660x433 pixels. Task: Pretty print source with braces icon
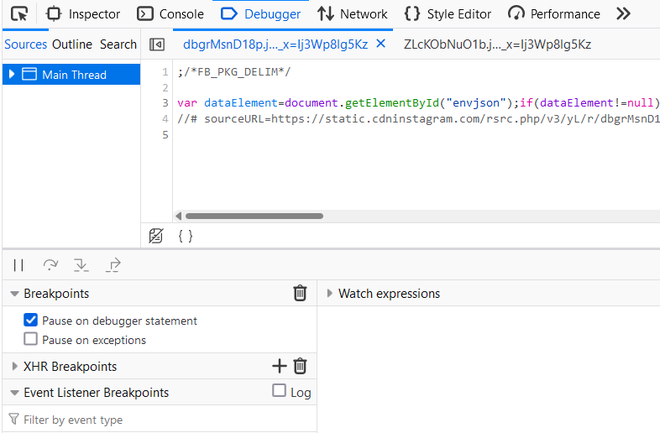pos(185,236)
